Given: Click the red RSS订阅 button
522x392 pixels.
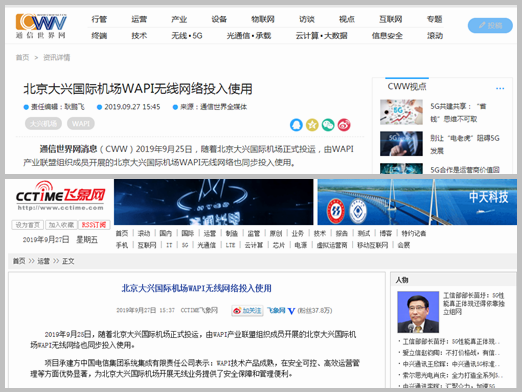Looking at the screenshot, I should tap(94, 225).
